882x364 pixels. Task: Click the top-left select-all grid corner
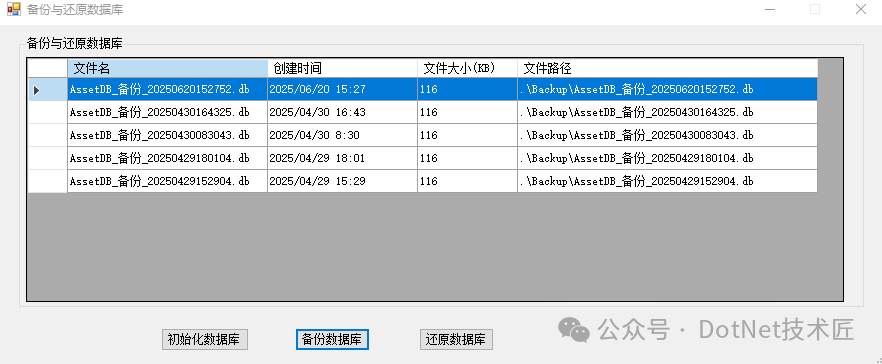(x=48, y=69)
